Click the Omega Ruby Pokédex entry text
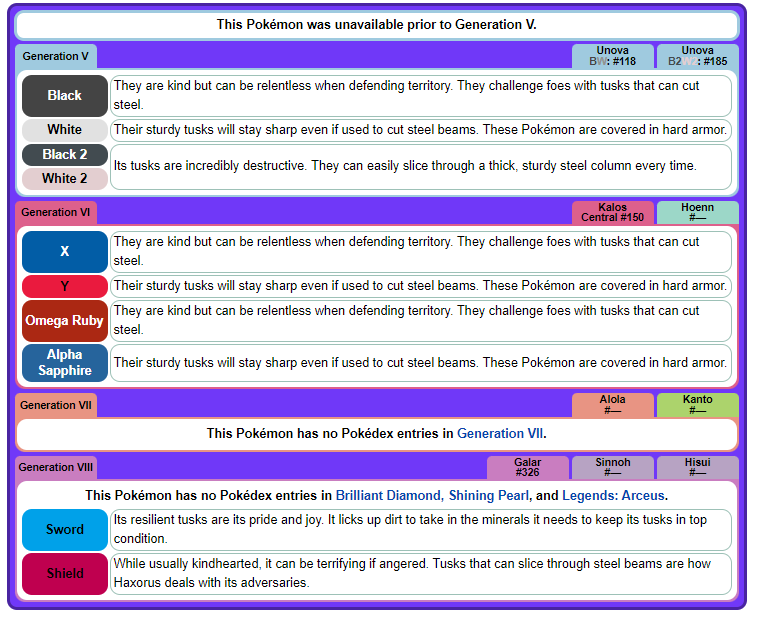This screenshot has width=758, height=620. [x=421, y=321]
